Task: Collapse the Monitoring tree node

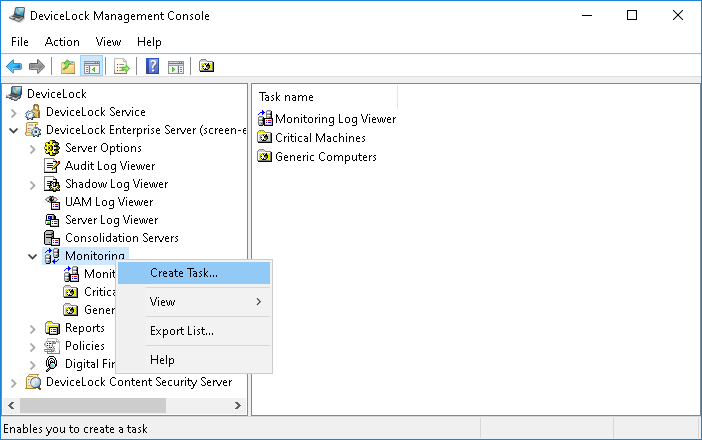Action: [x=33, y=256]
